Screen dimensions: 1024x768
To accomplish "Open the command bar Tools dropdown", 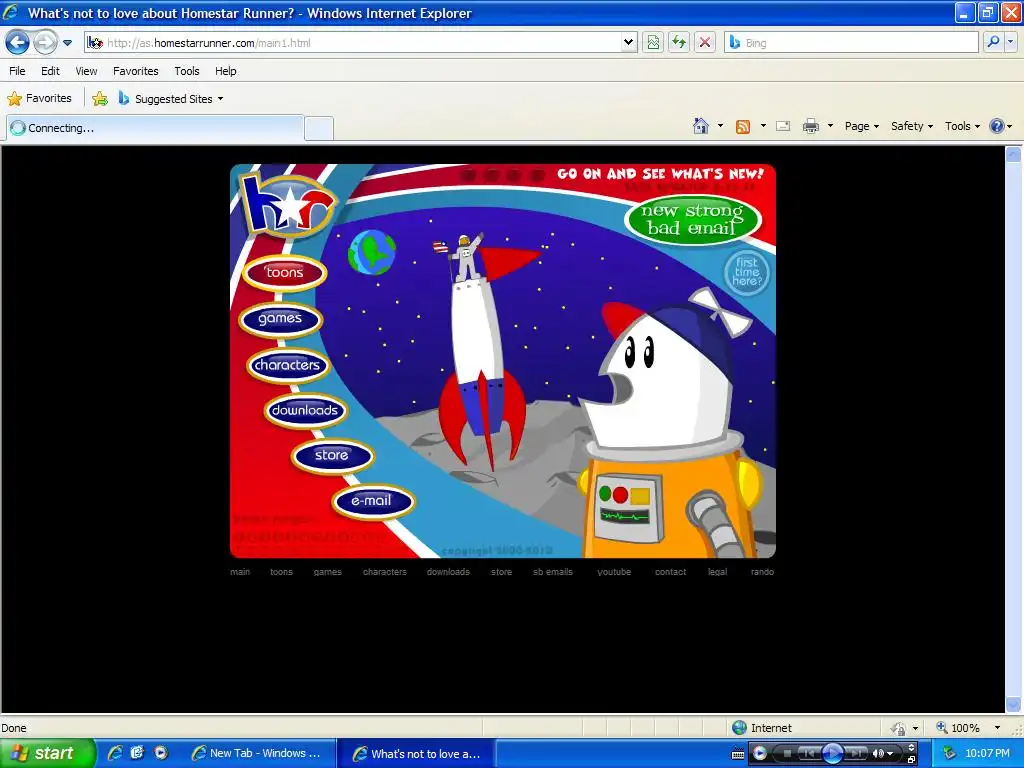I will click(x=962, y=127).
